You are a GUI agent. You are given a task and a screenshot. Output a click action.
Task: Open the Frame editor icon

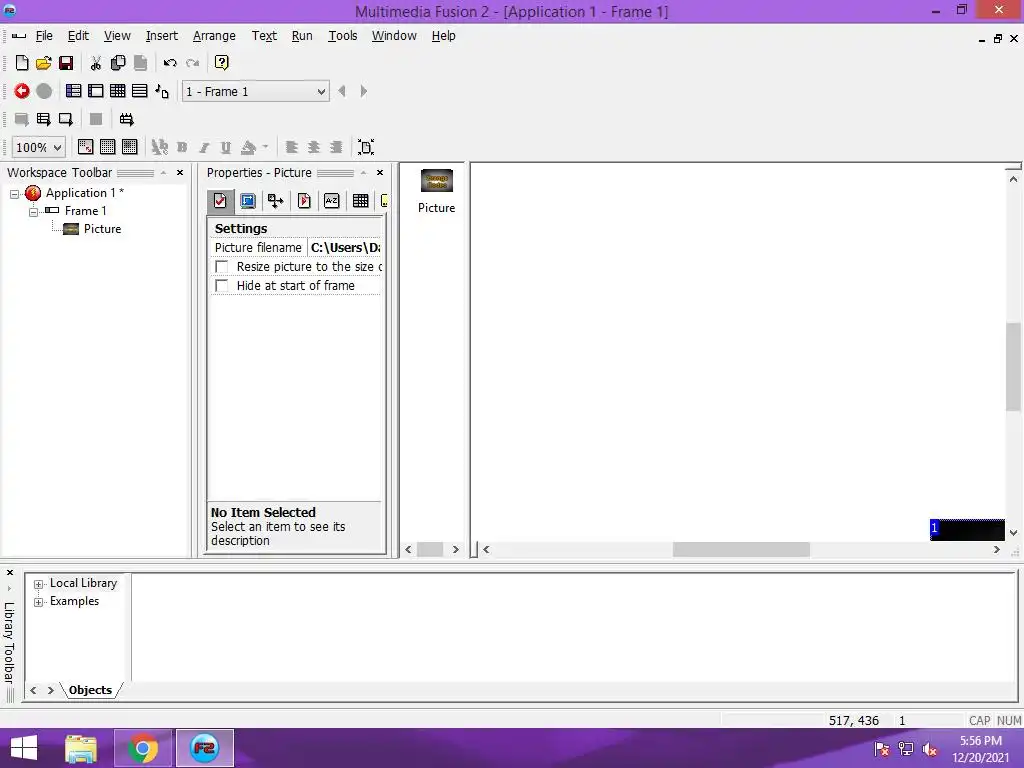pyautogui.click(x=96, y=91)
